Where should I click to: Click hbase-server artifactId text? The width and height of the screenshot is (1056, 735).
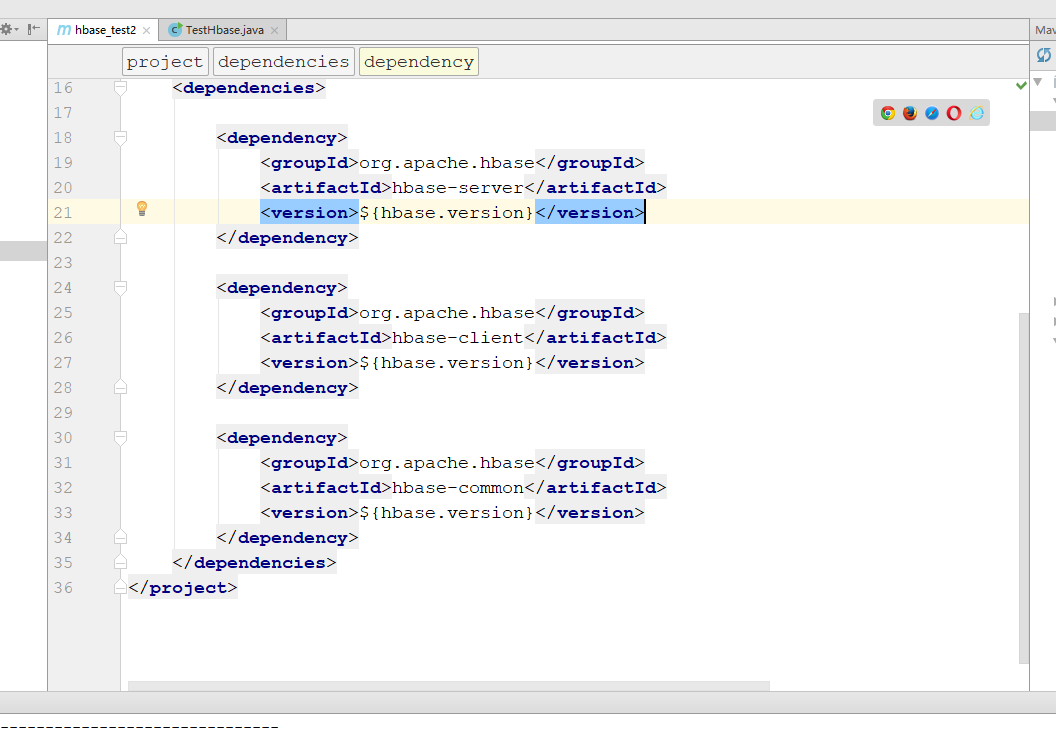point(458,188)
